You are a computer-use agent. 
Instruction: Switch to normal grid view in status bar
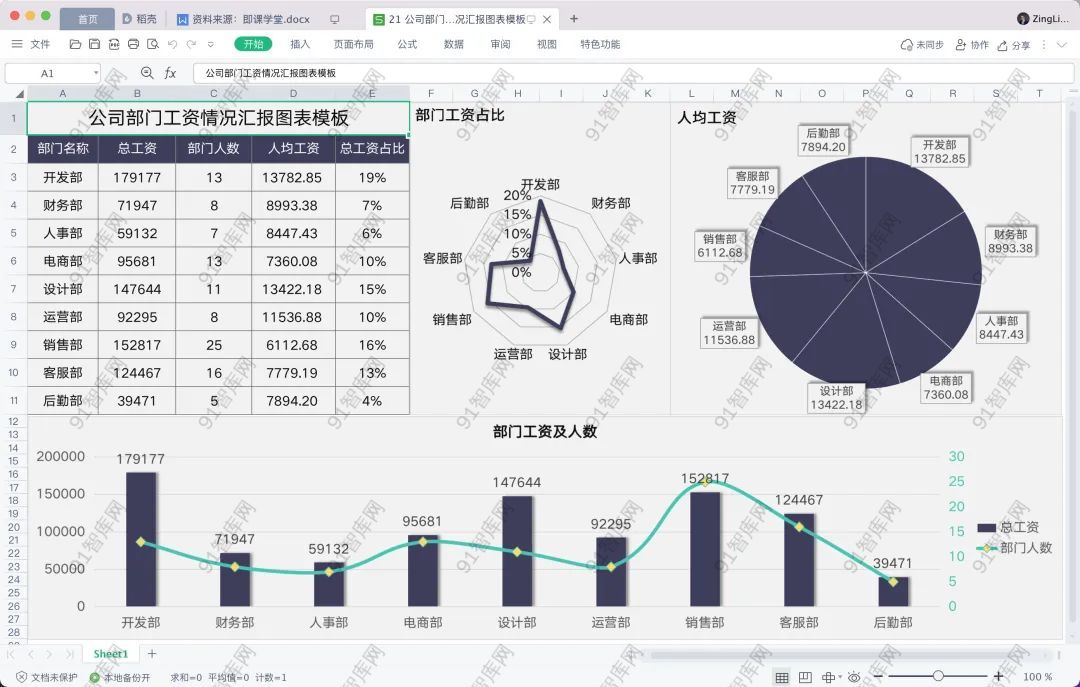point(782,677)
